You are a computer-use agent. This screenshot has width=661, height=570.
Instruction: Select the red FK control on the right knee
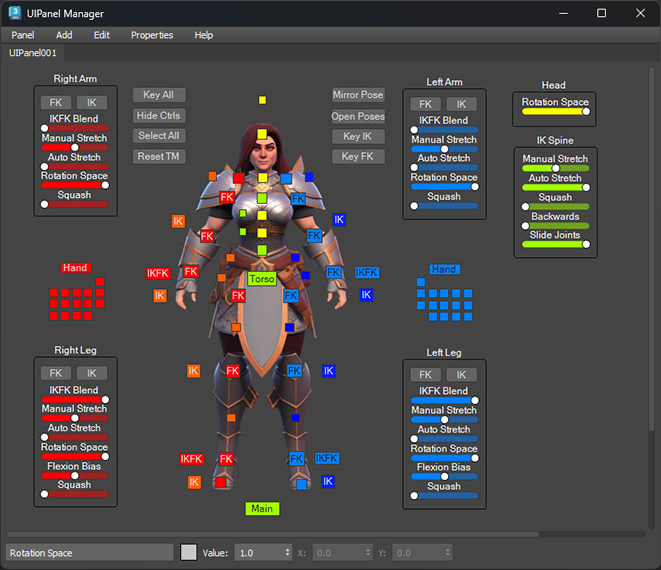pyautogui.click(x=233, y=371)
